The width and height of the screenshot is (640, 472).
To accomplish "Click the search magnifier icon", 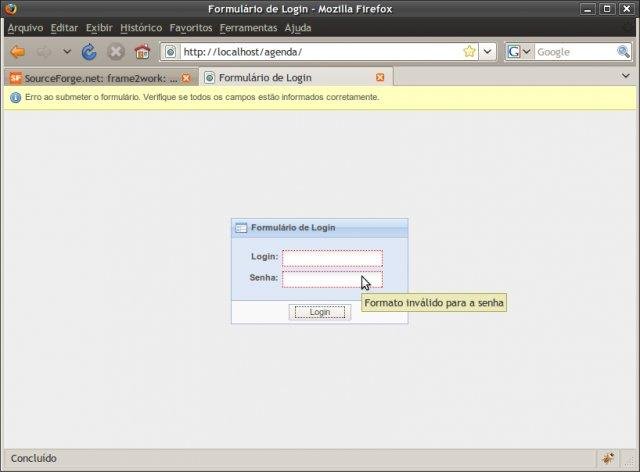I will pos(623,52).
